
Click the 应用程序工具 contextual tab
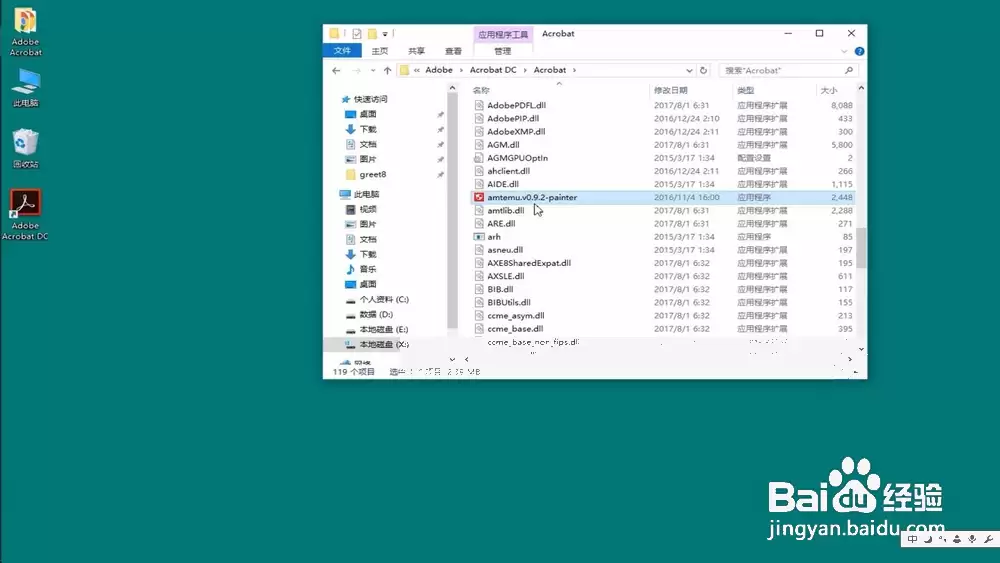(503, 34)
